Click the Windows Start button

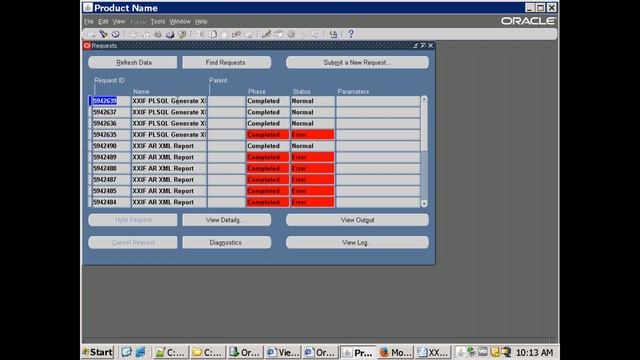98,352
